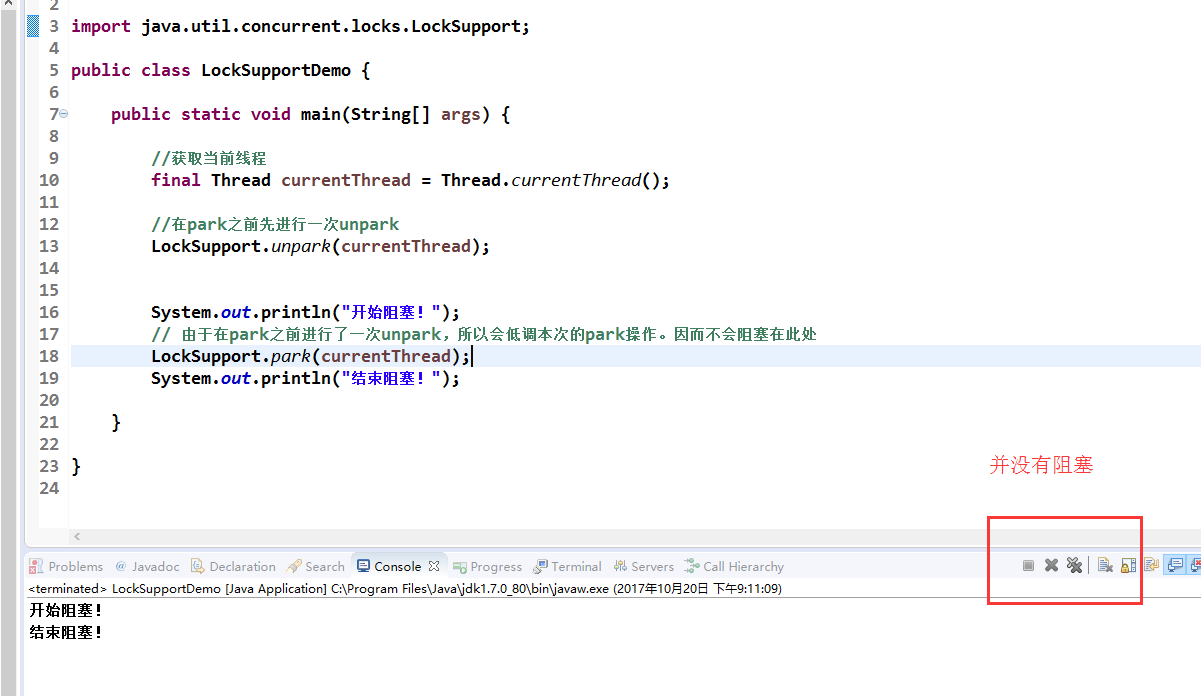Image resolution: width=1201 pixels, height=696 pixels.
Task: Click the main method signature on line 7
Action: [x=310, y=114]
